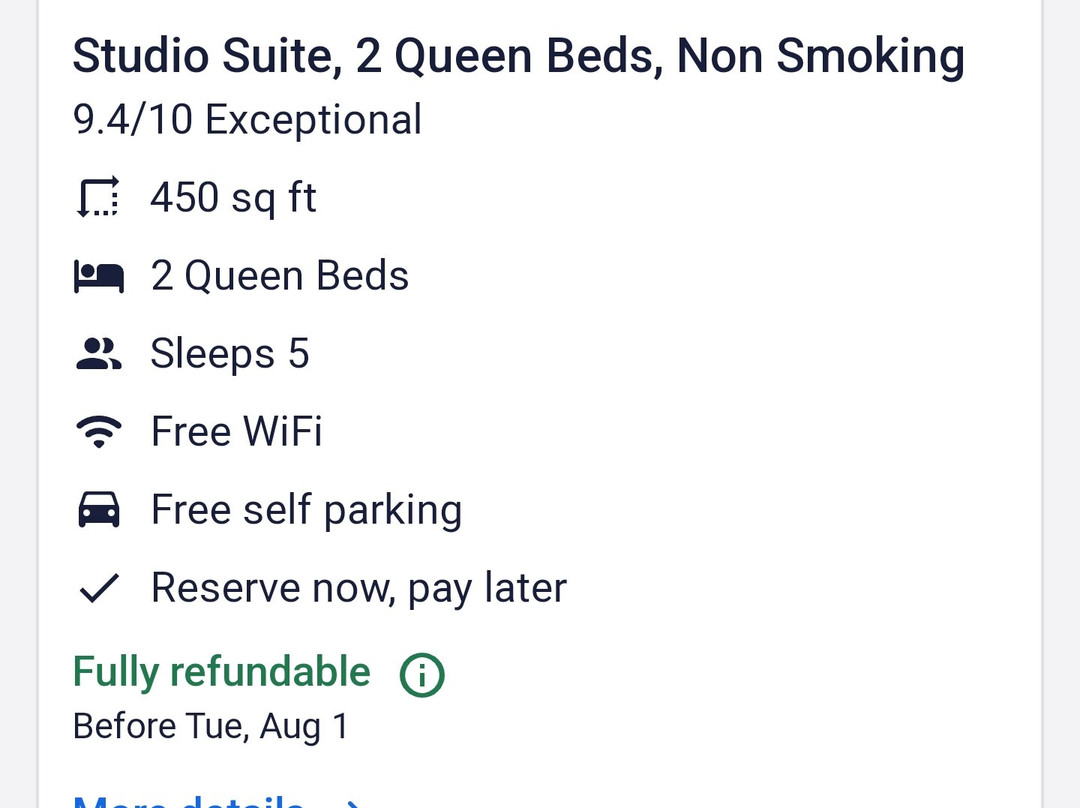Select the 2 Queen Beds icon
Image resolution: width=1080 pixels, height=808 pixels.
coord(98,275)
